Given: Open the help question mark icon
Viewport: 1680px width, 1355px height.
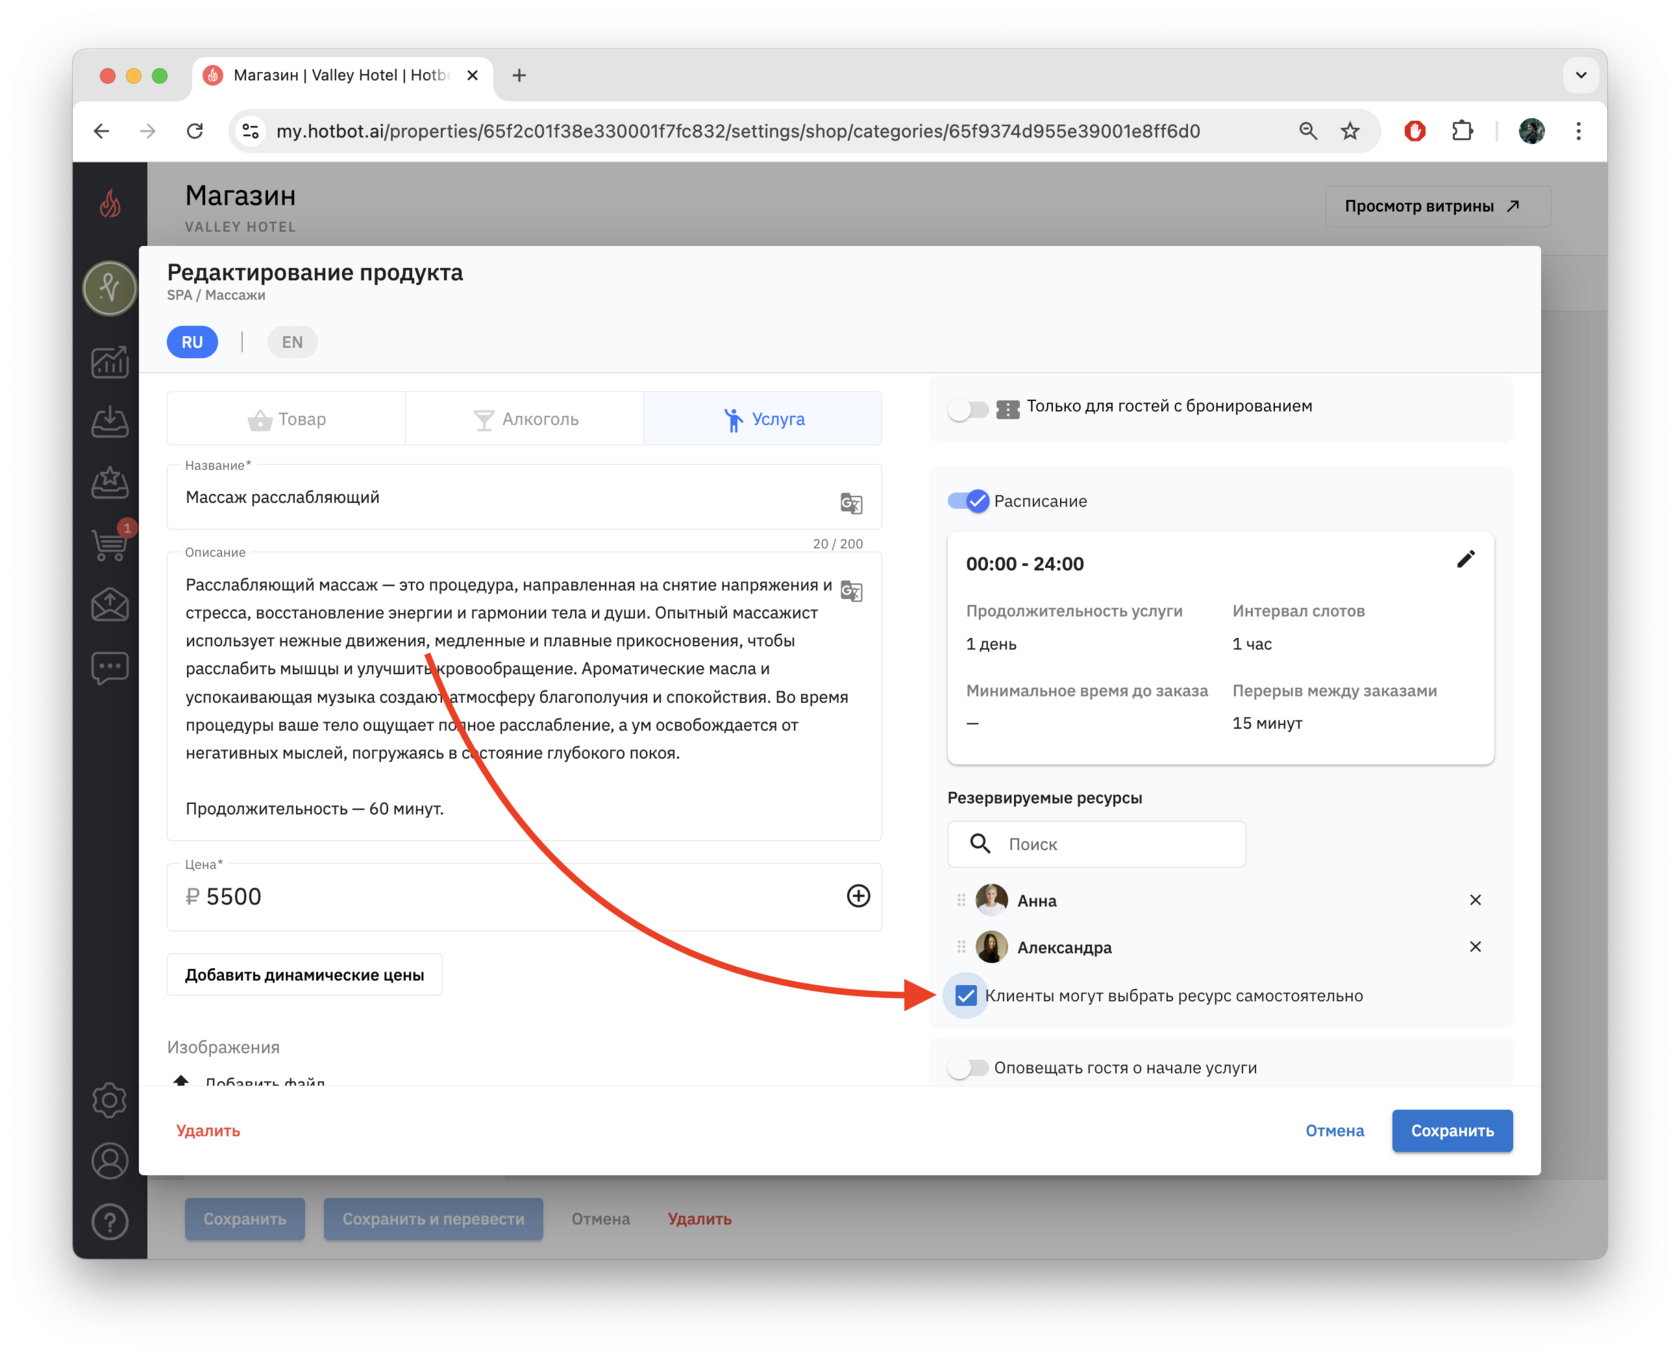Looking at the screenshot, I should [110, 1222].
